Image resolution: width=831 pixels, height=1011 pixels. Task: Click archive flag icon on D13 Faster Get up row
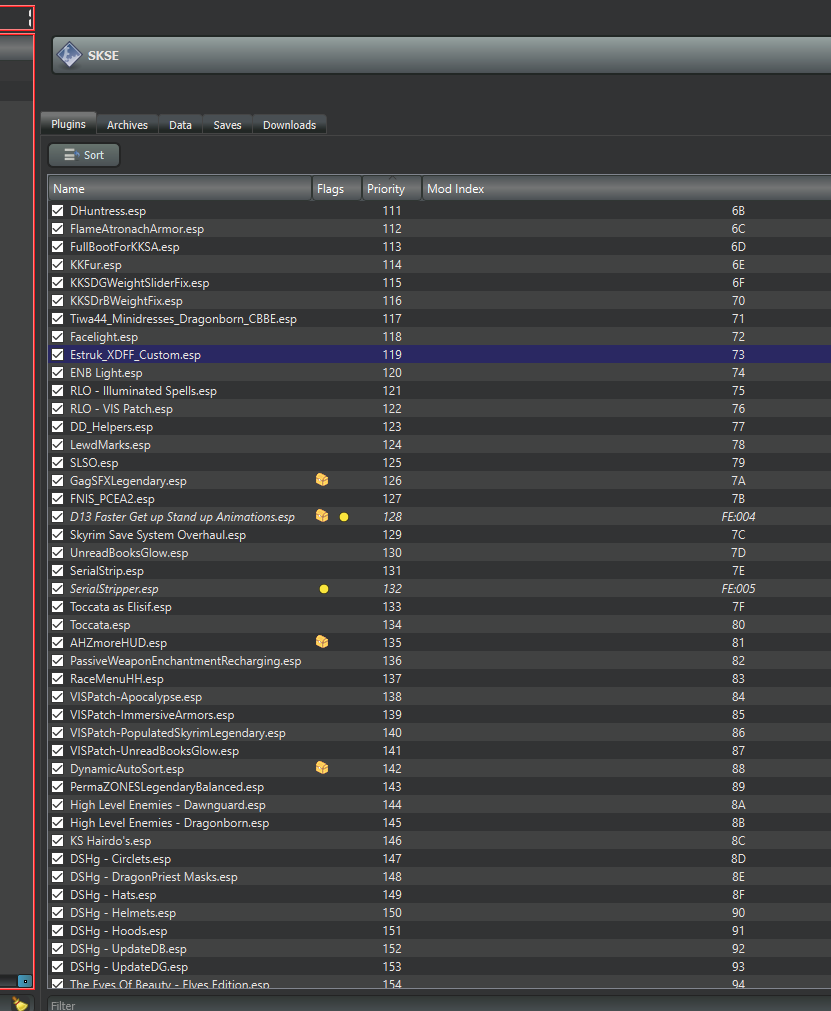pos(322,516)
